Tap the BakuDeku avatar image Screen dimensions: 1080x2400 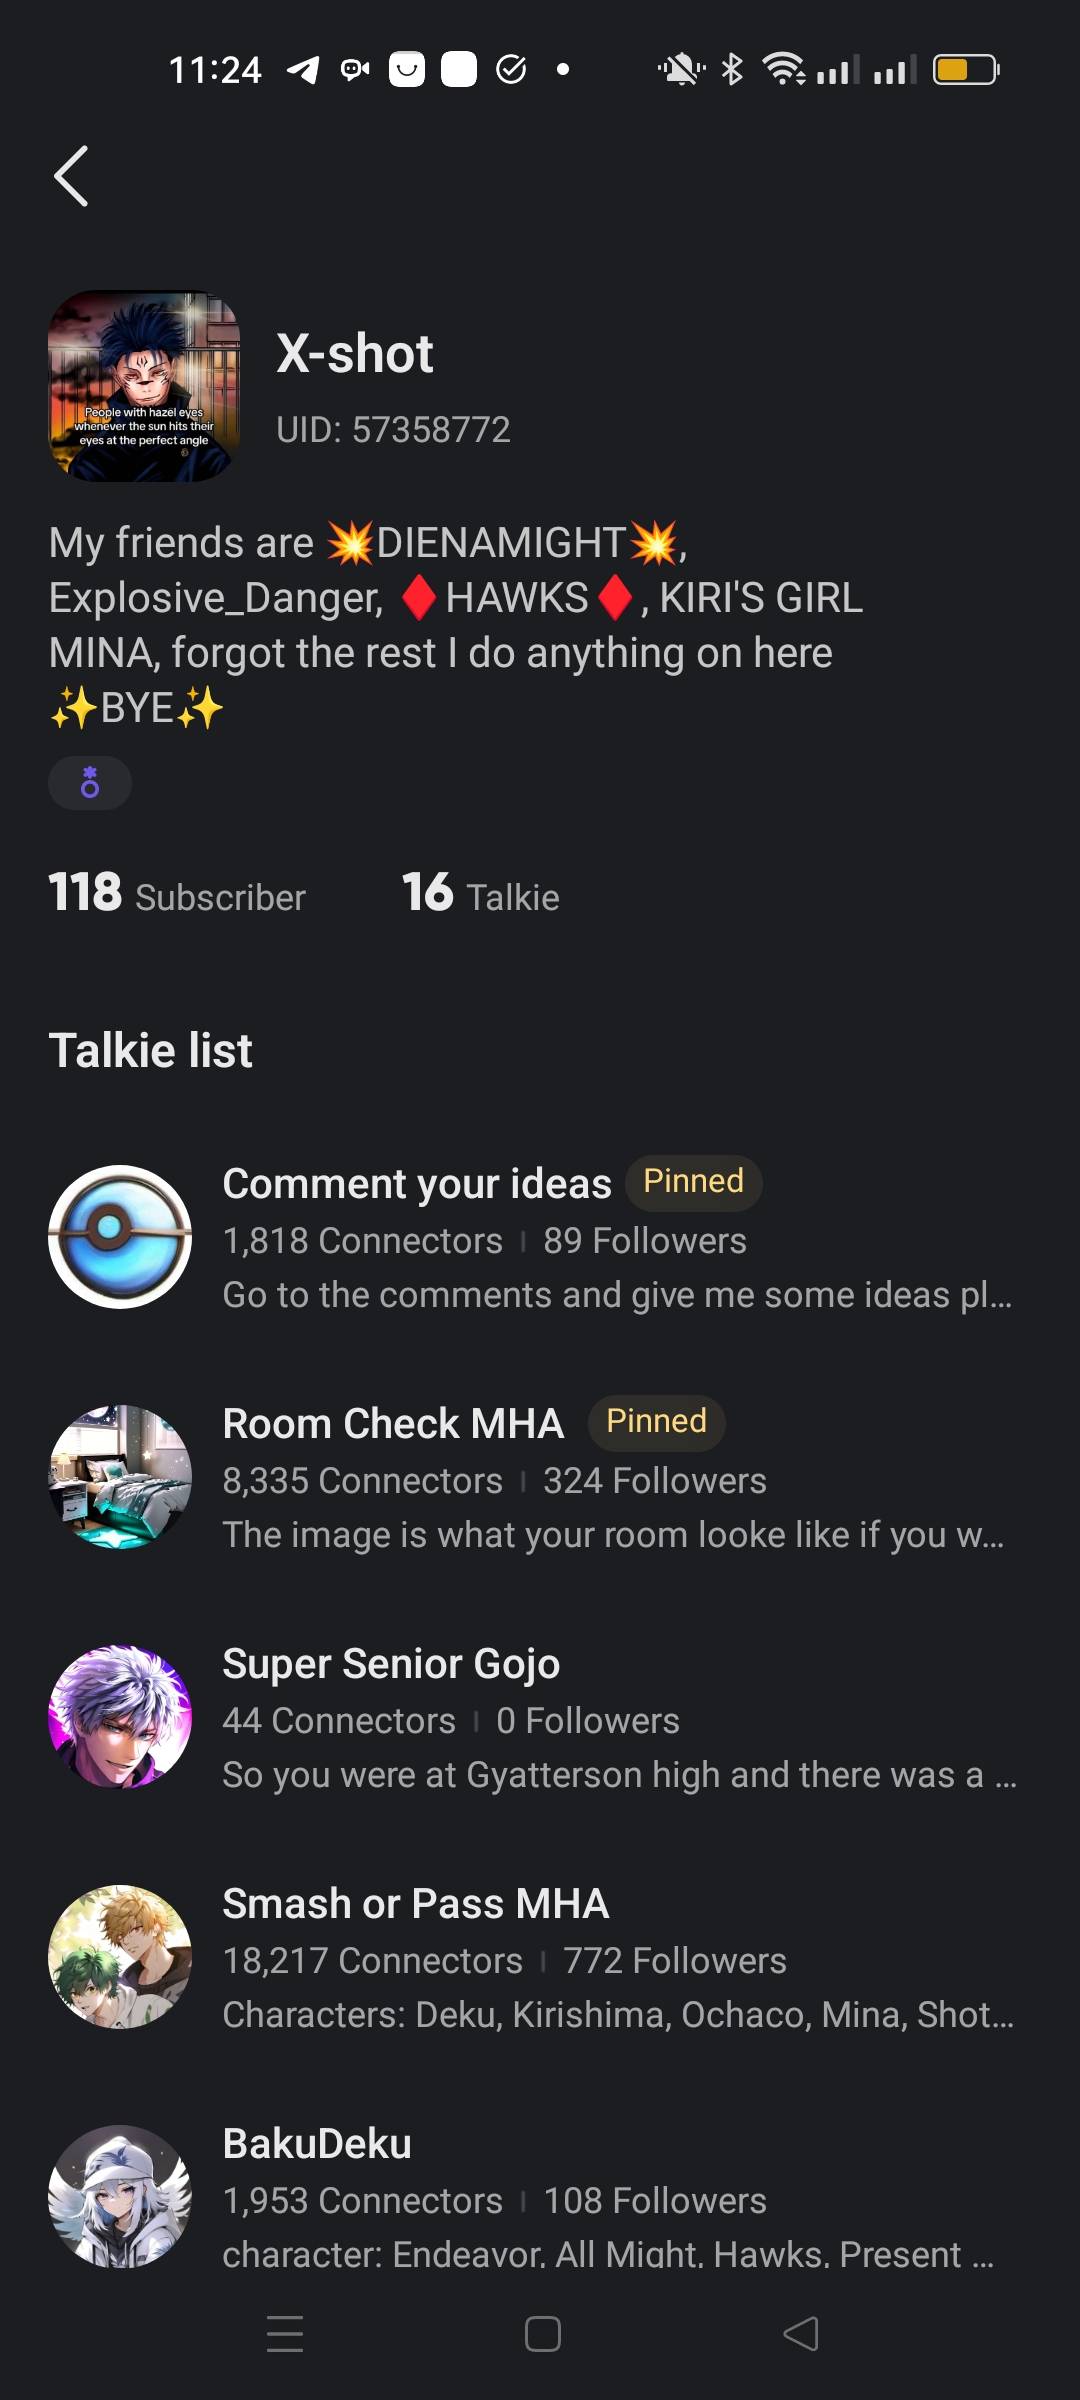(120, 2197)
